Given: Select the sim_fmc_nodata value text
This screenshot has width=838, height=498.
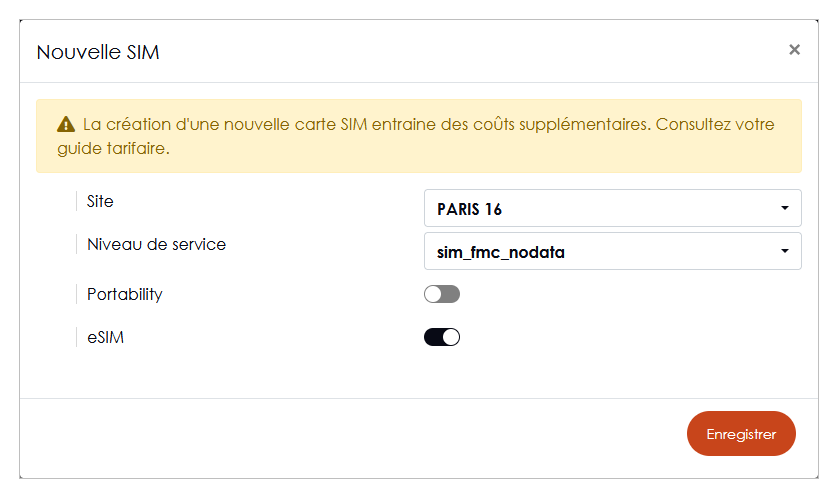Looking at the screenshot, I should pyautogui.click(x=501, y=252).
